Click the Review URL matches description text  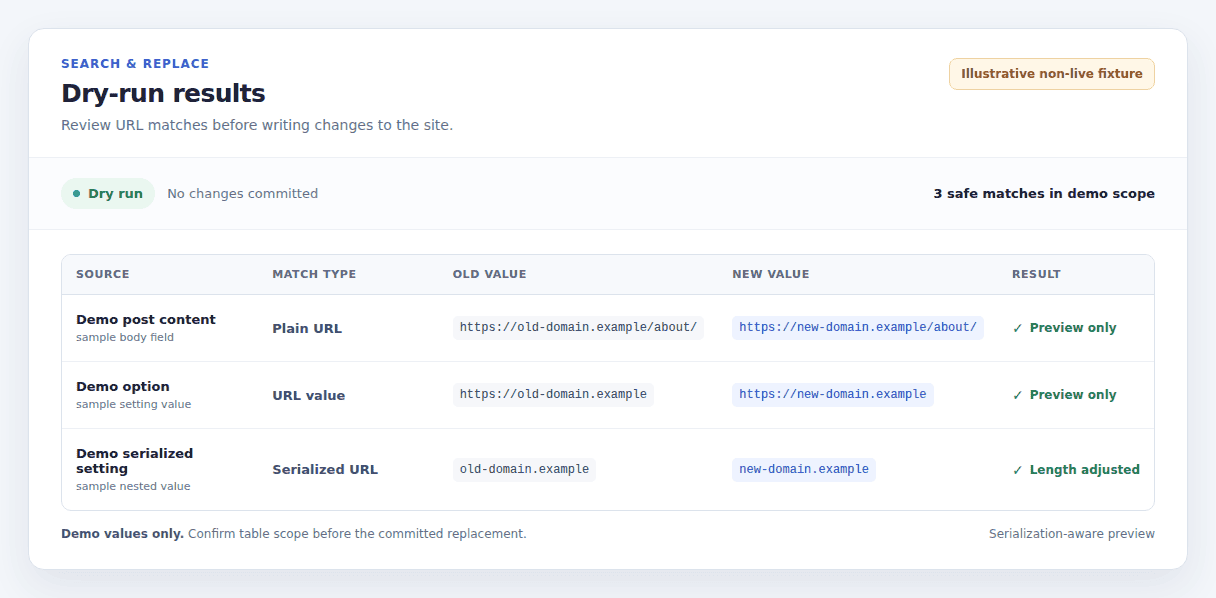point(257,126)
